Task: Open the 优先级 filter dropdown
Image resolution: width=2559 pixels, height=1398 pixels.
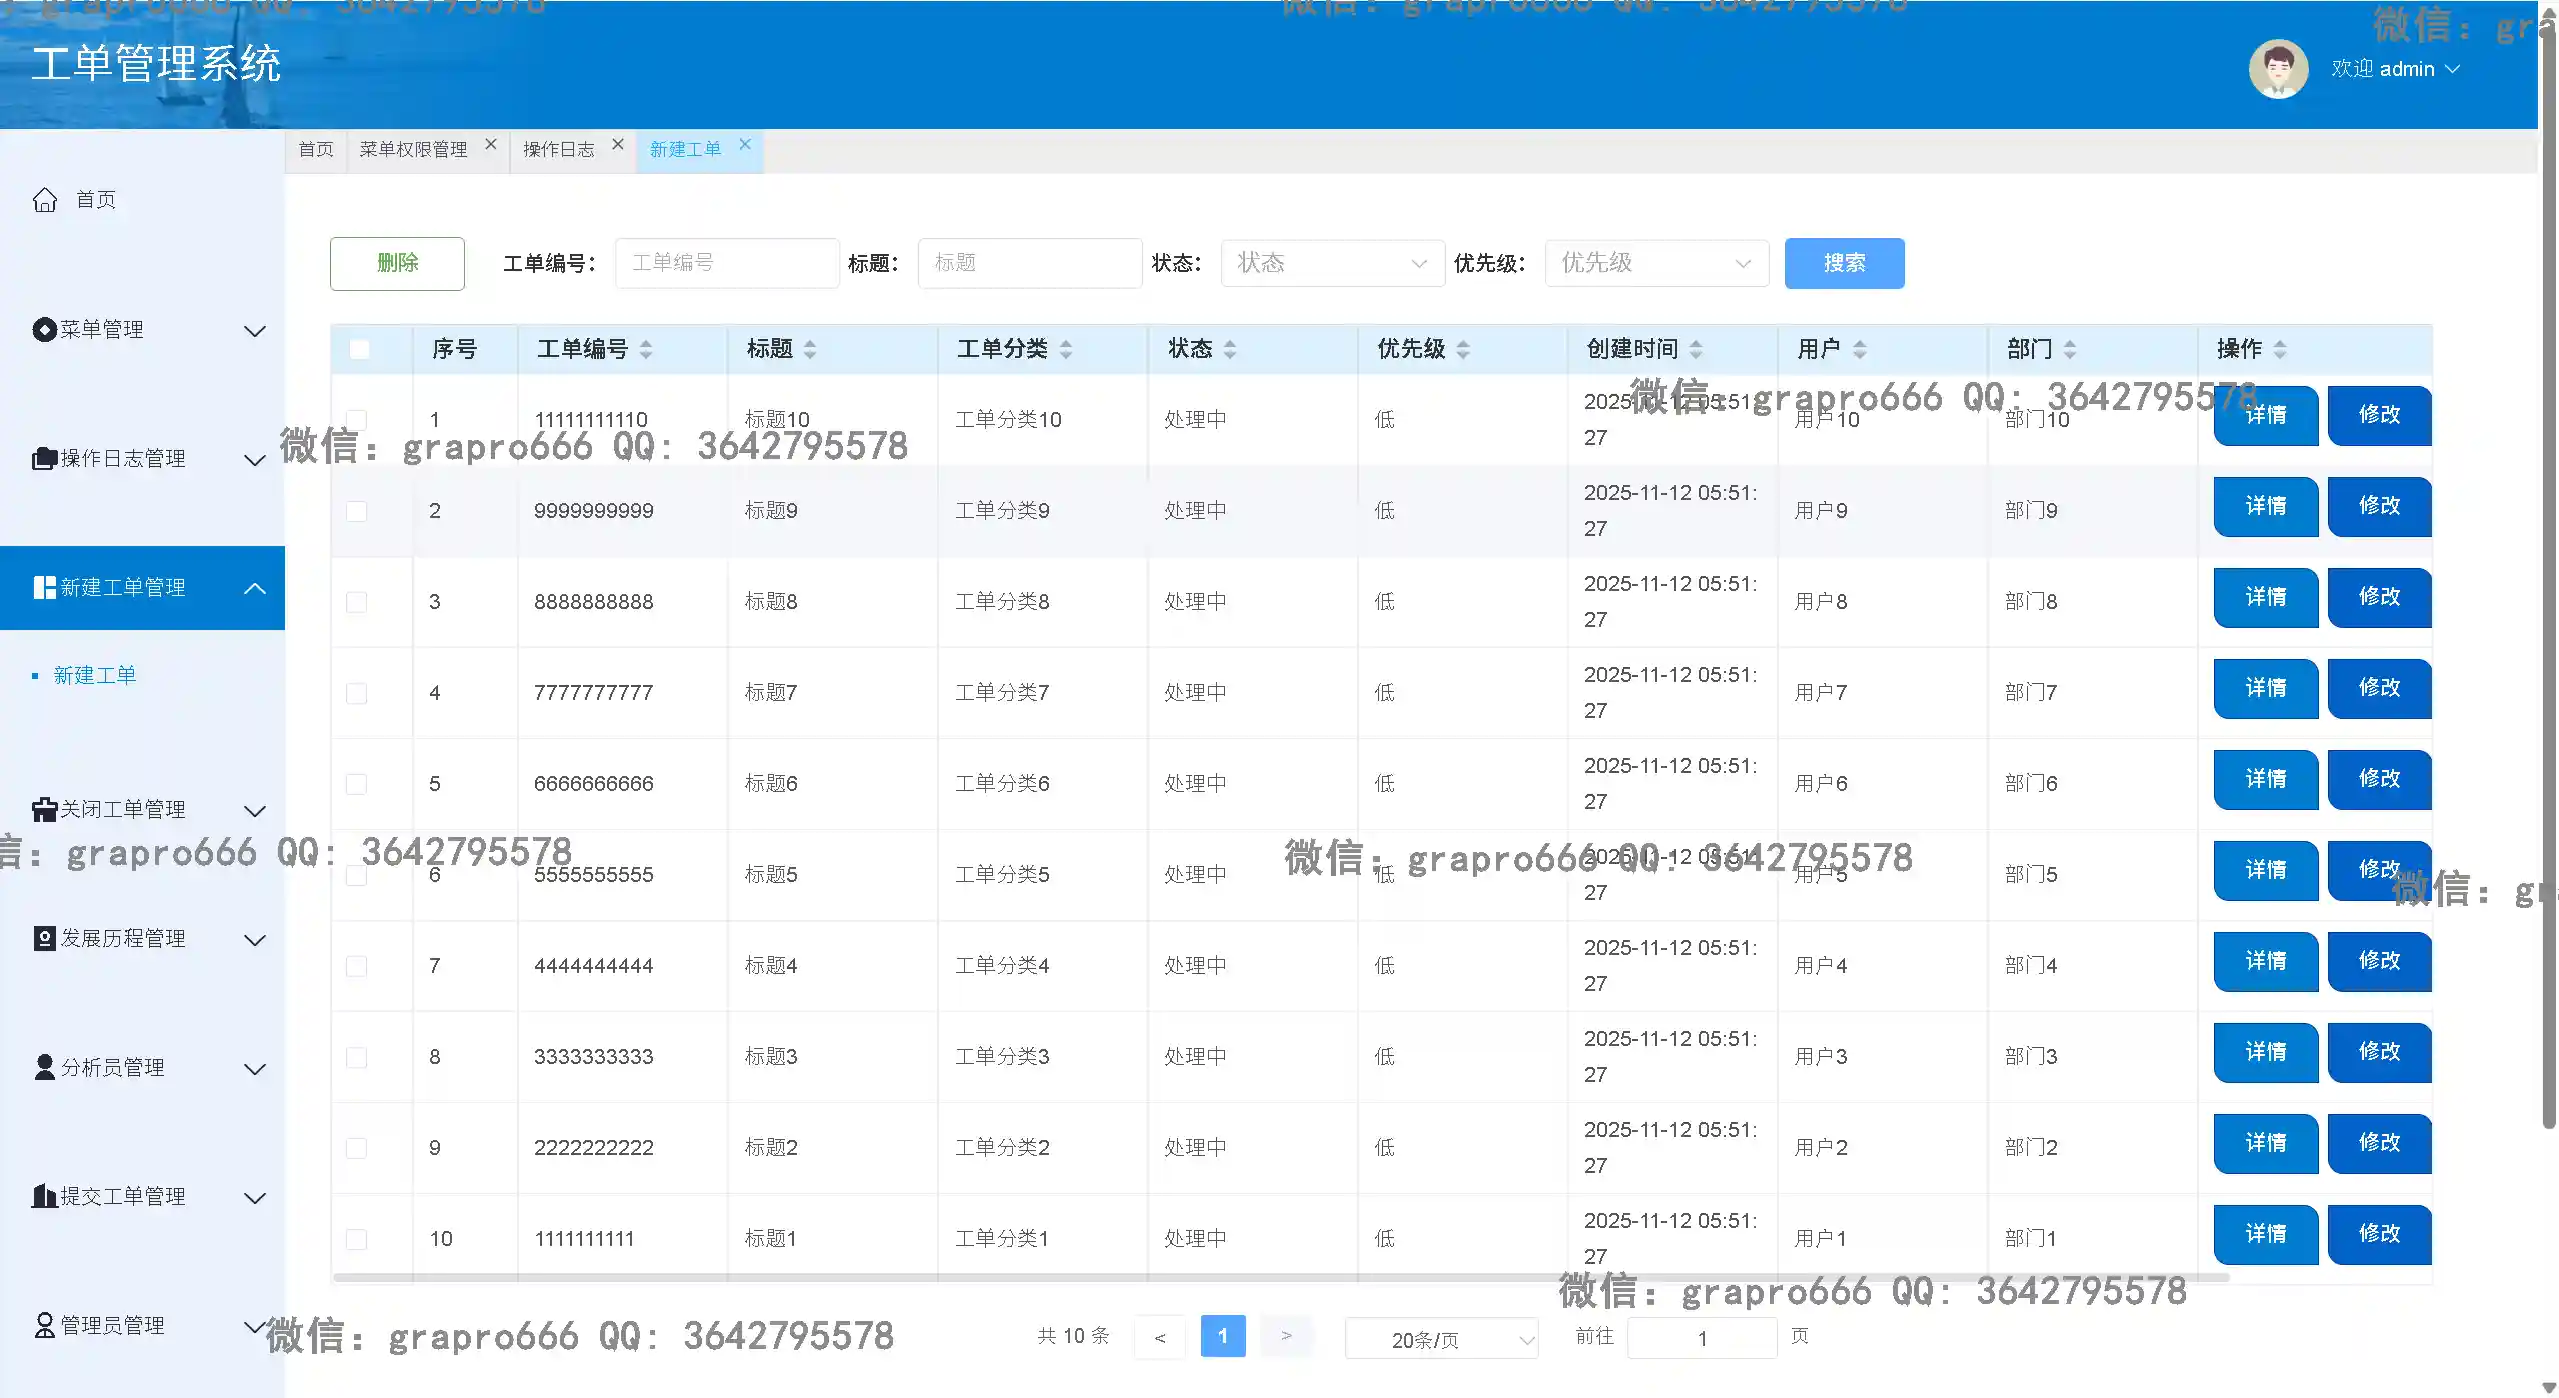Action: (x=1655, y=263)
